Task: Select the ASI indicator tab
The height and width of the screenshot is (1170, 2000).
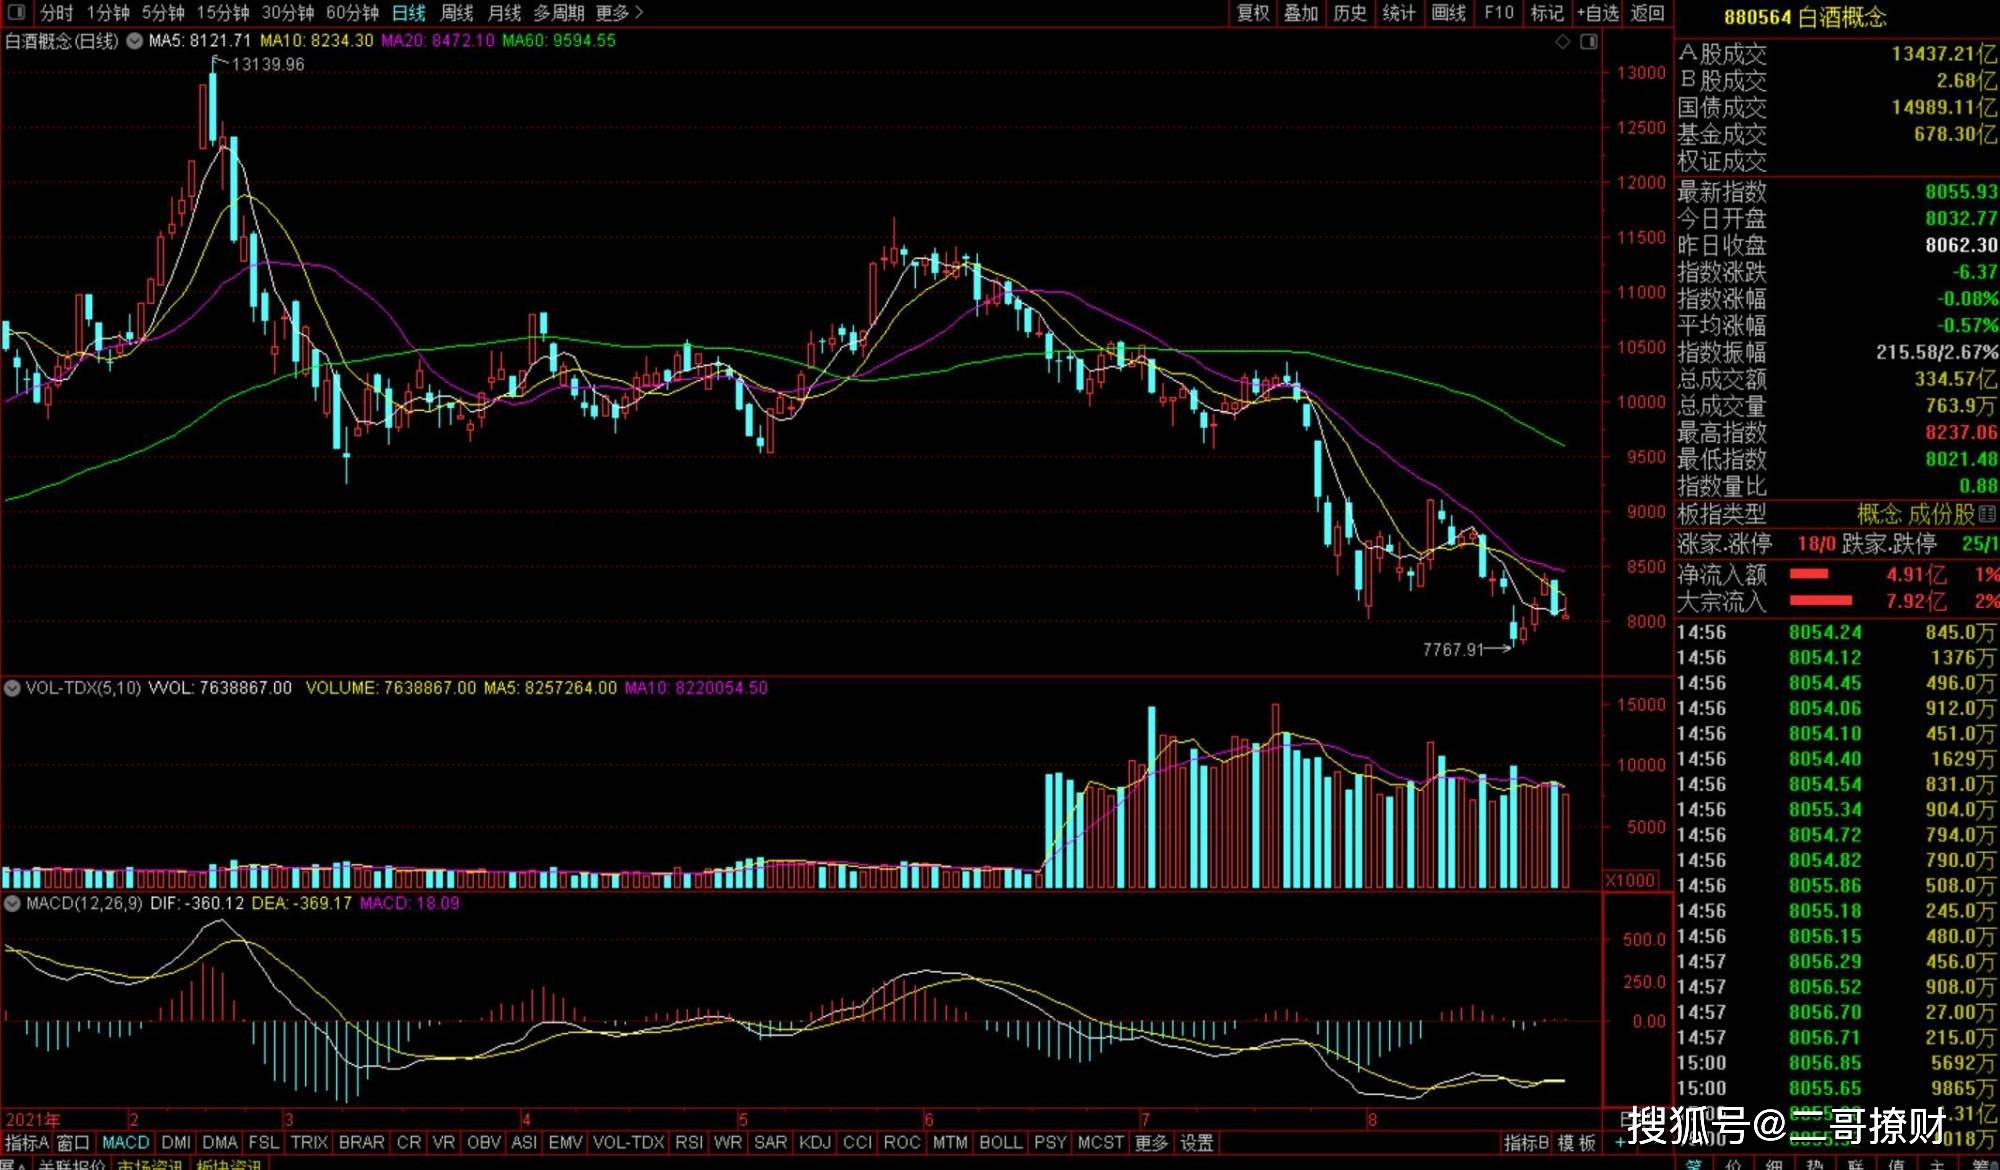Action: coord(524,1142)
